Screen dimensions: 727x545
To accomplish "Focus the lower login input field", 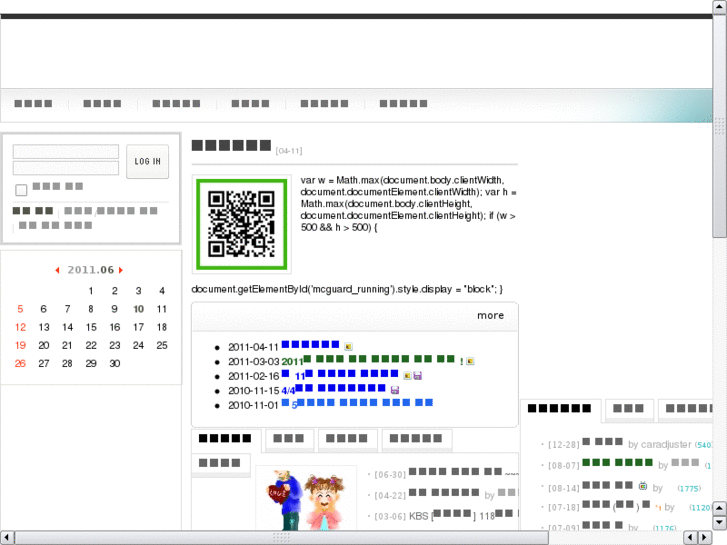I will (66, 167).
